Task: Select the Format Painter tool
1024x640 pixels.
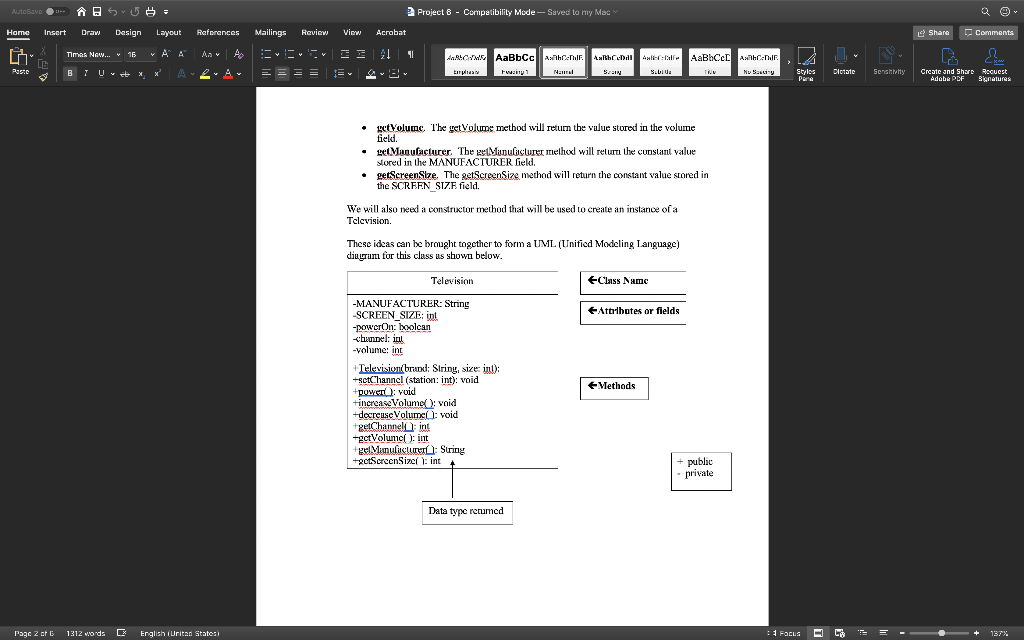Action: (44, 79)
